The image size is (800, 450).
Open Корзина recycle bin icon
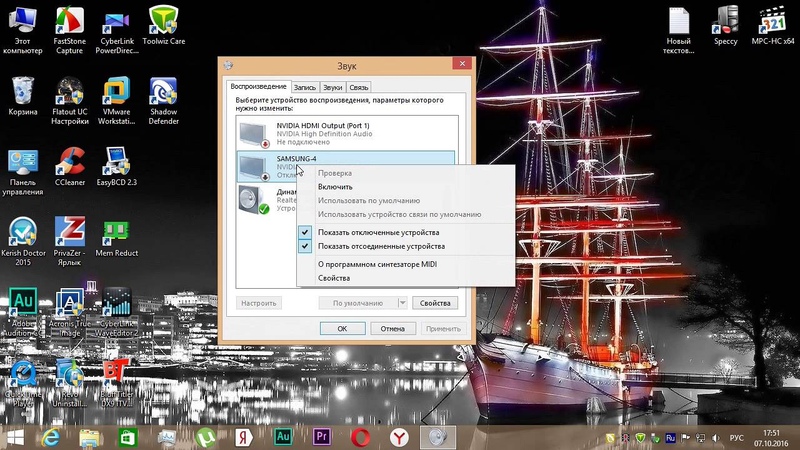click(x=22, y=96)
